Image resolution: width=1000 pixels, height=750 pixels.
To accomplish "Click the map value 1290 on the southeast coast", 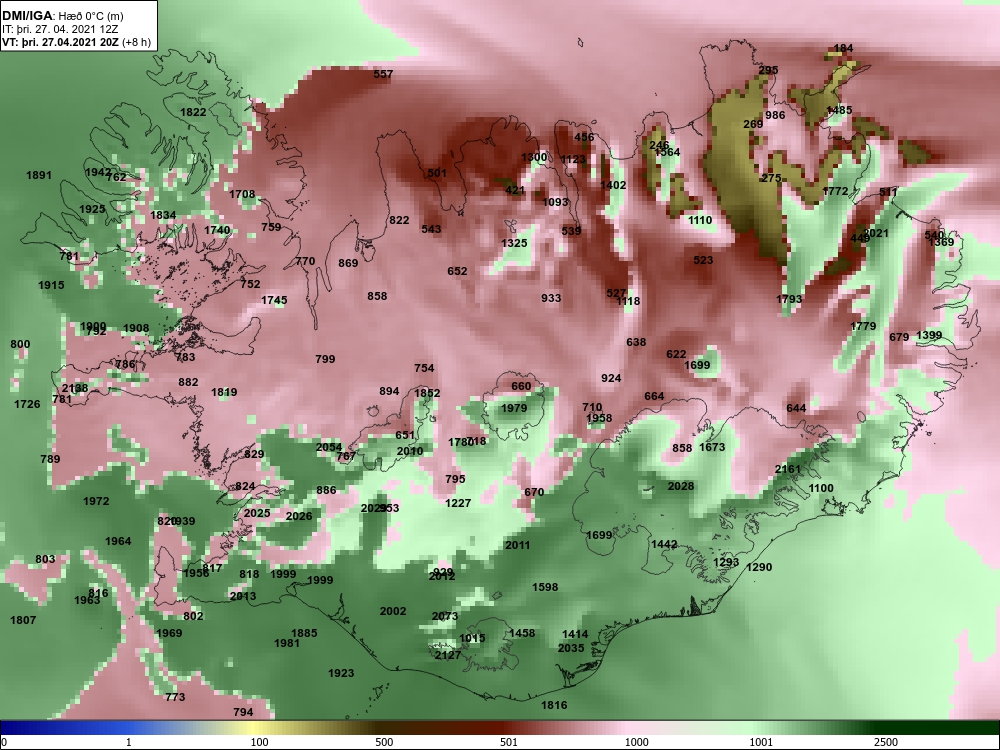I will [759, 567].
